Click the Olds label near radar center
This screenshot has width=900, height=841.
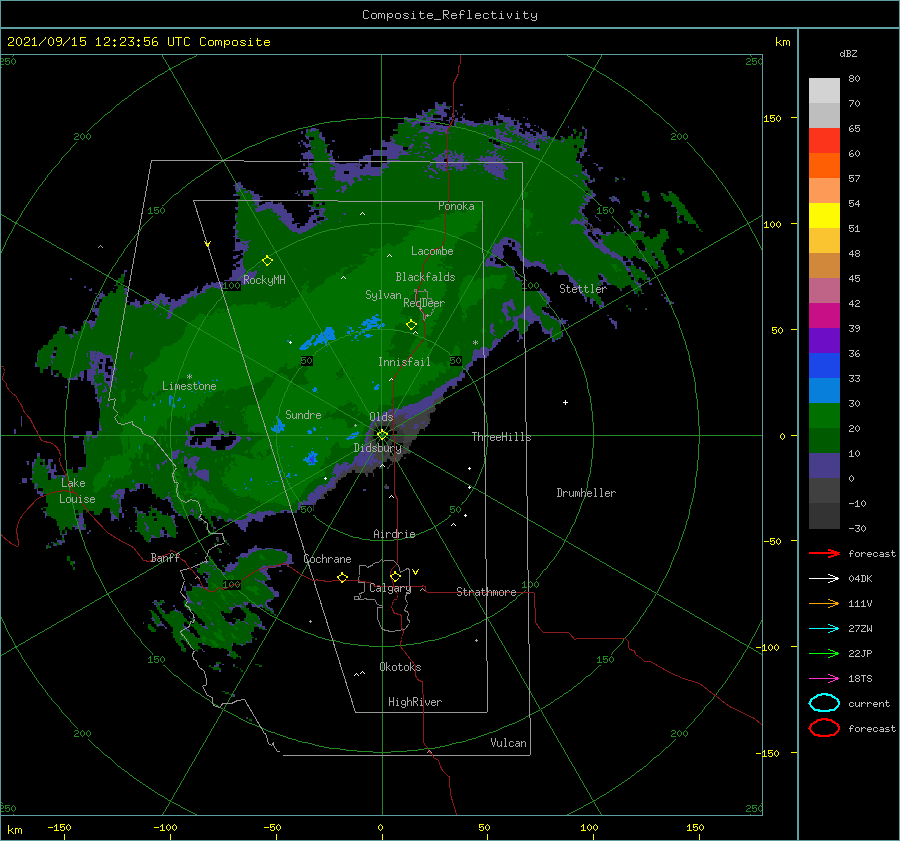pyautogui.click(x=381, y=417)
